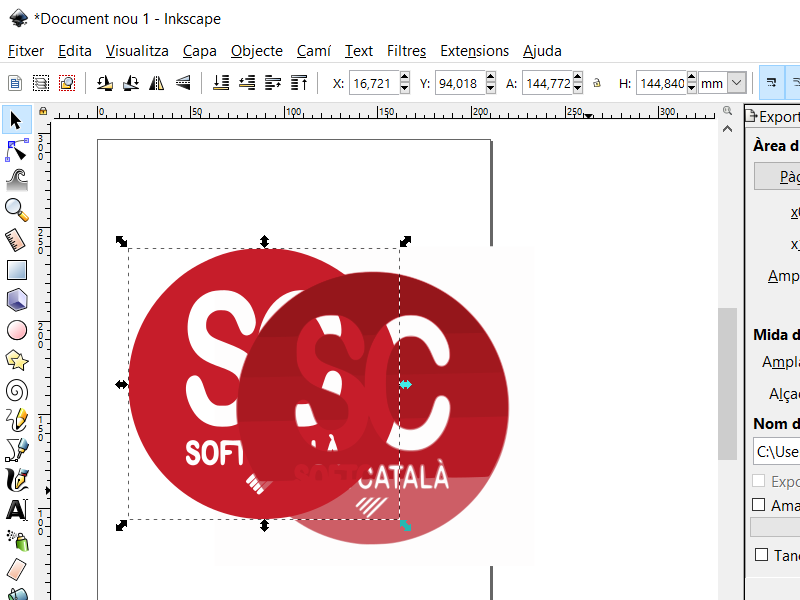Open the Visualitza menu

coord(137,51)
